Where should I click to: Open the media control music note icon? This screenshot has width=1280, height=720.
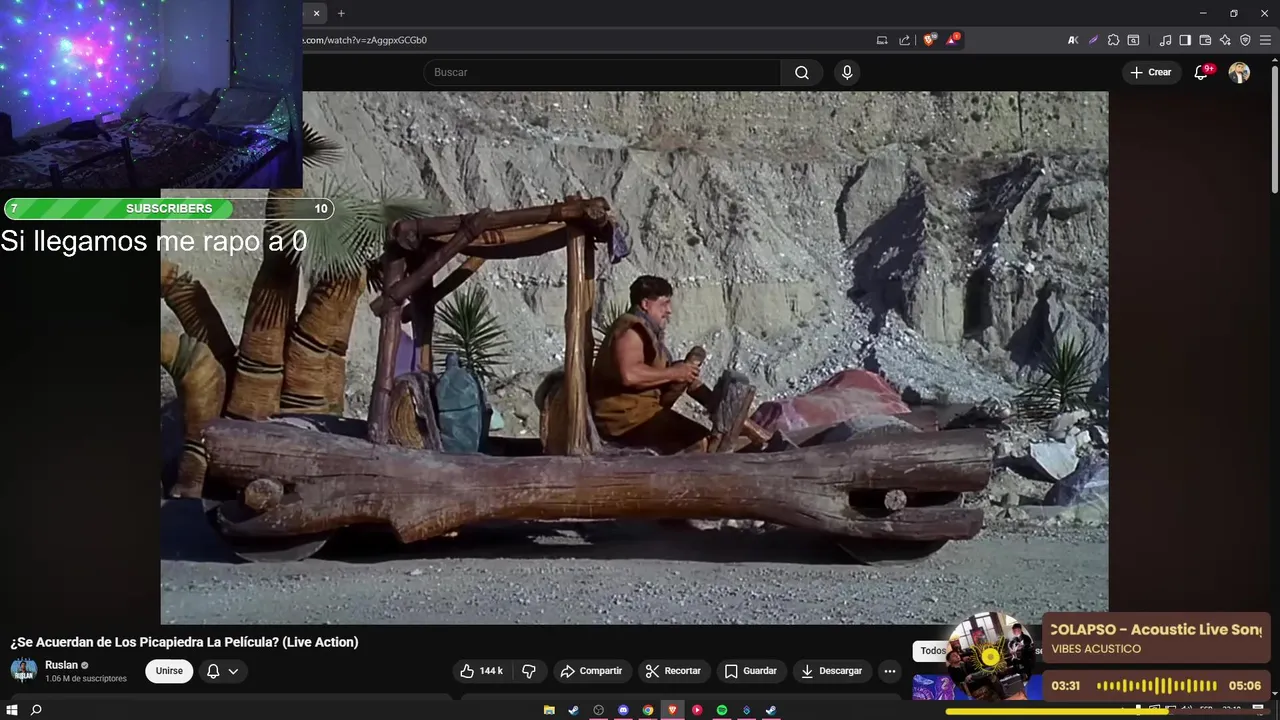[x=1165, y=40]
